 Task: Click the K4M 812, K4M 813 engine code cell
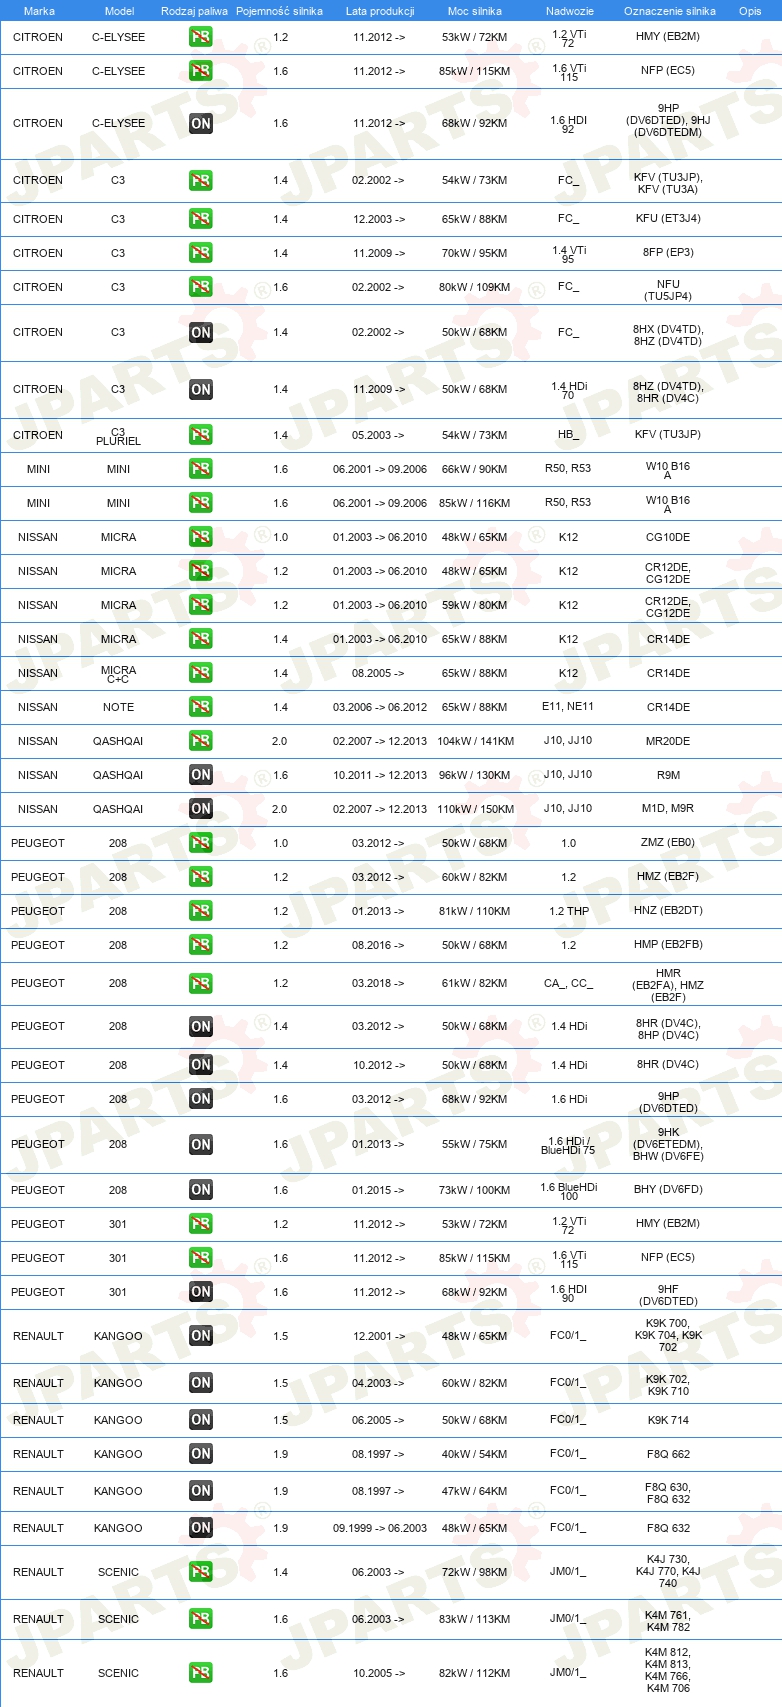click(668, 1670)
